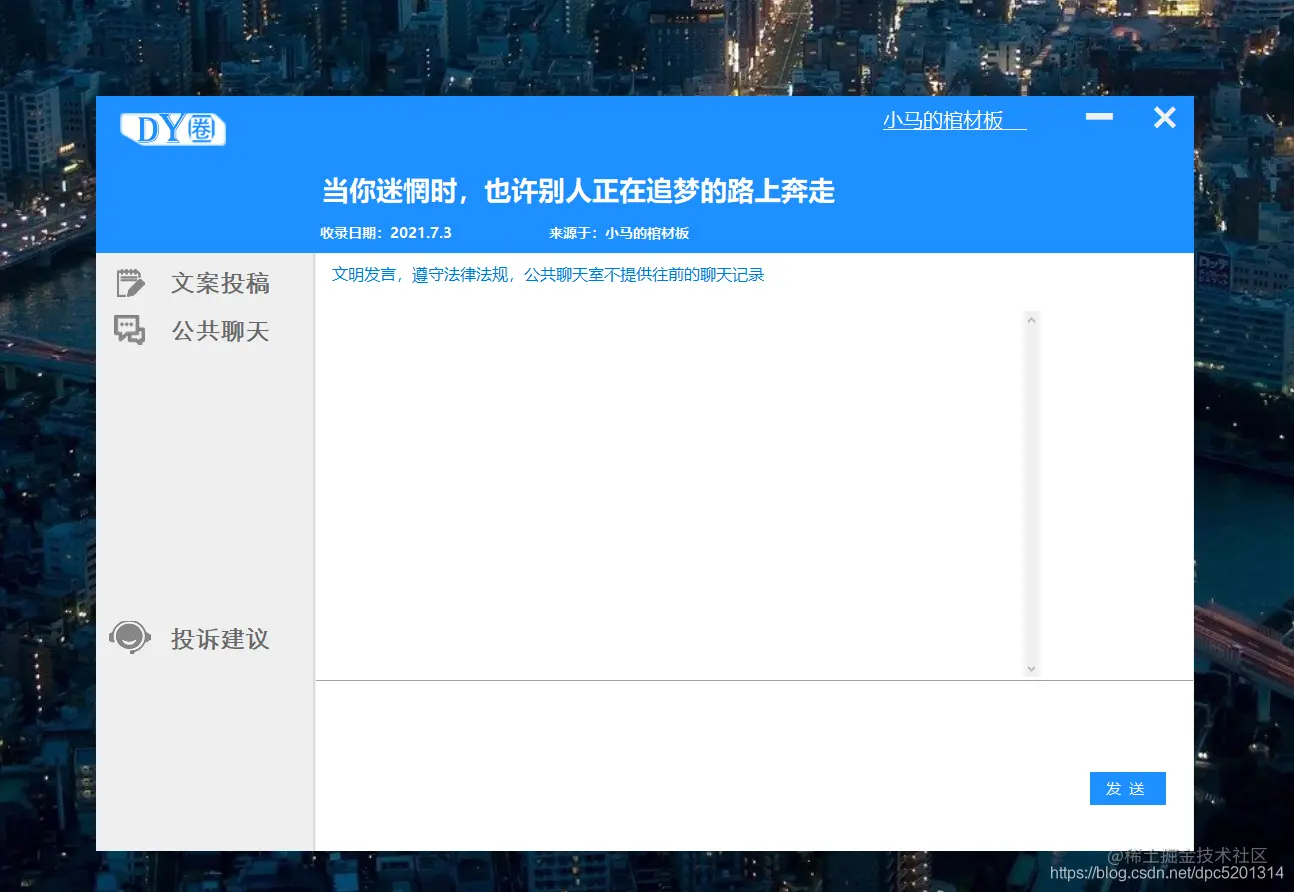Click the scrollbar down arrow
The height and width of the screenshot is (892, 1294).
[1031, 668]
